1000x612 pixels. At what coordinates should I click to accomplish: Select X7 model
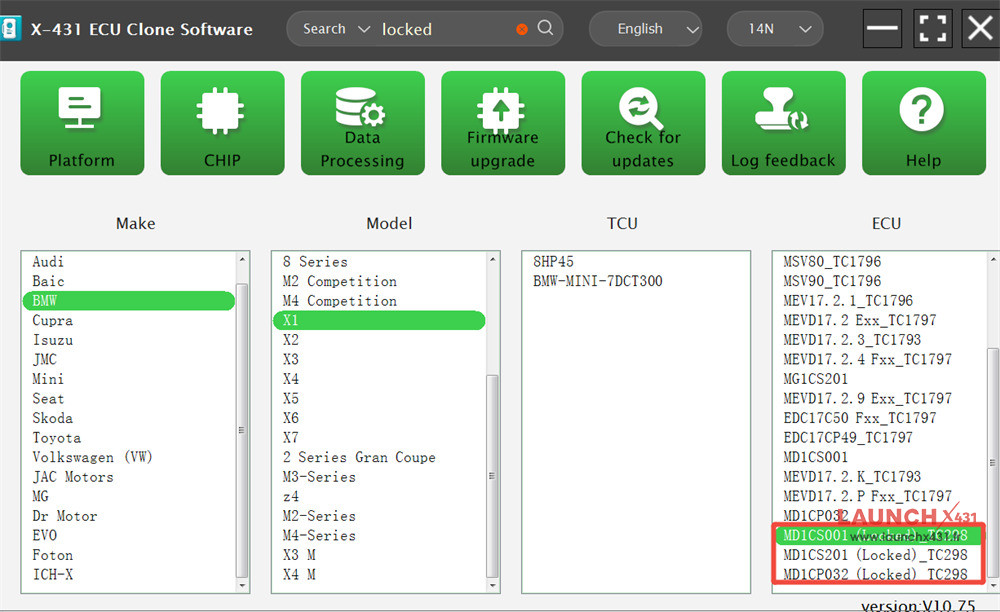pyautogui.click(x=379, y=437)
